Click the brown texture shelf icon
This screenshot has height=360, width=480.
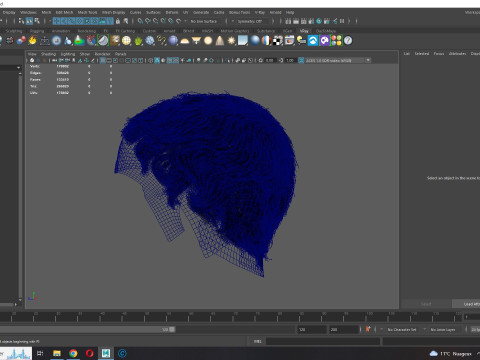[115, 41]
